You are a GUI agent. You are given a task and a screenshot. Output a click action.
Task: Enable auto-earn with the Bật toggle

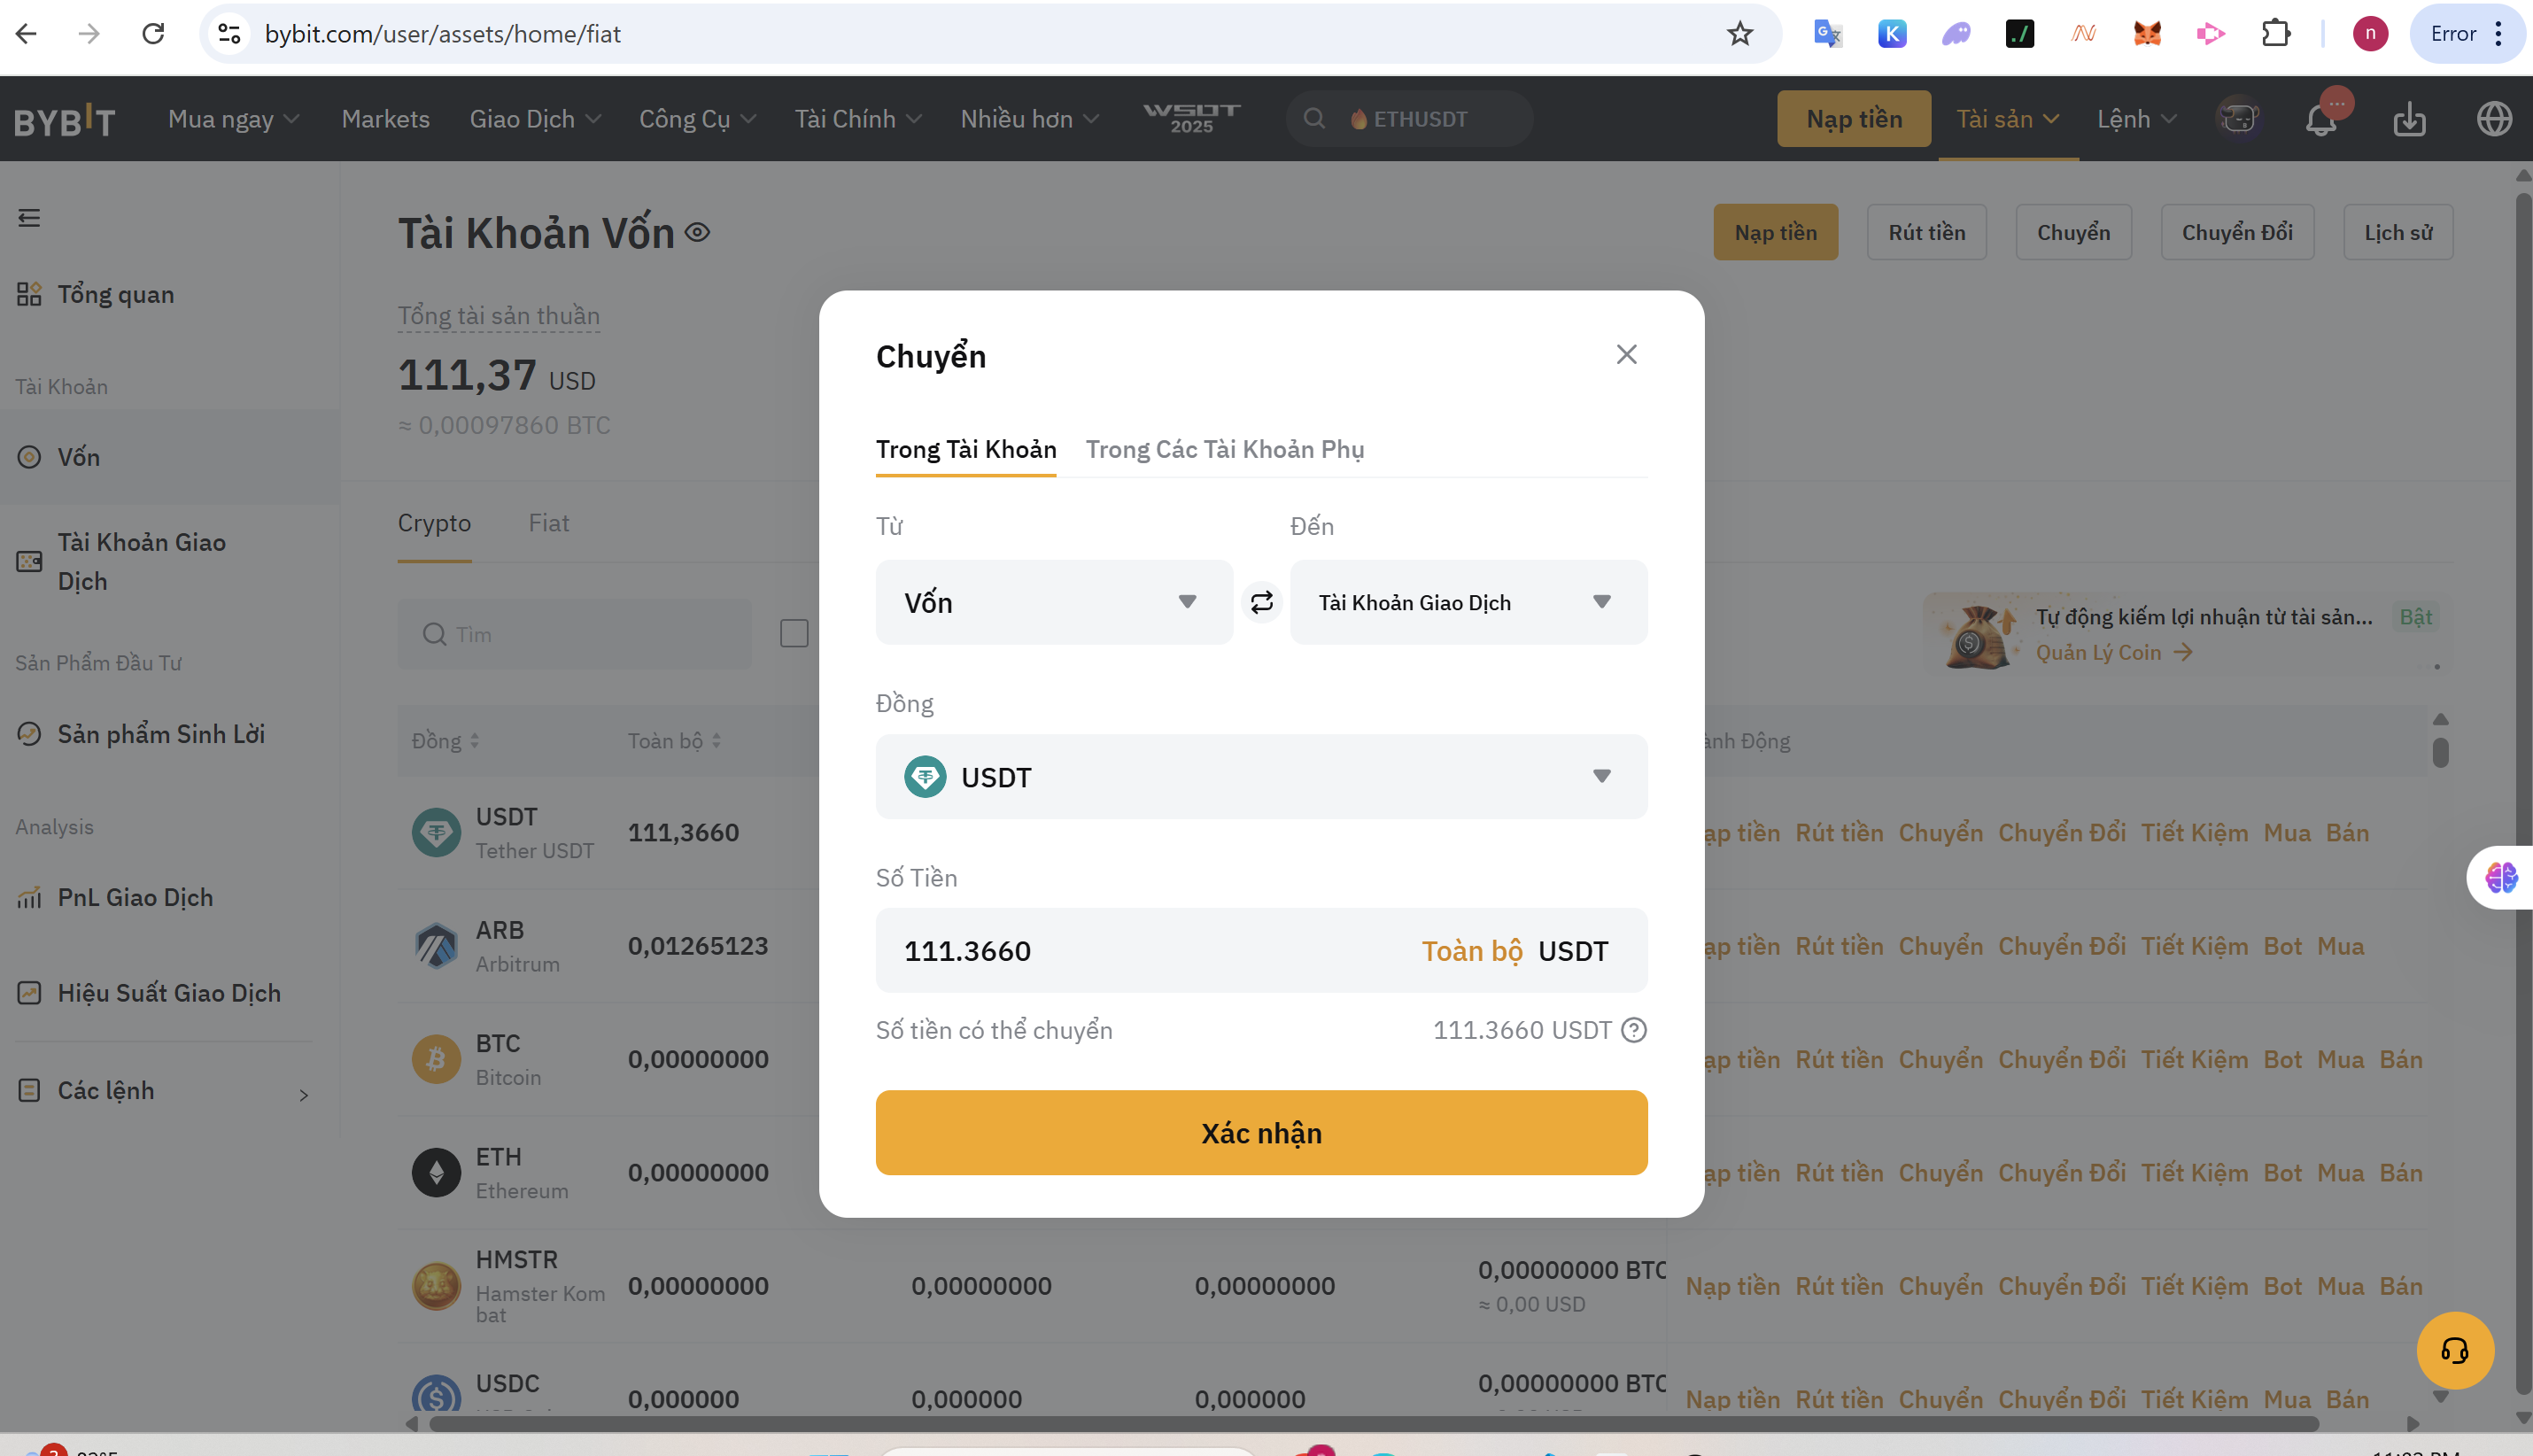2415,617
